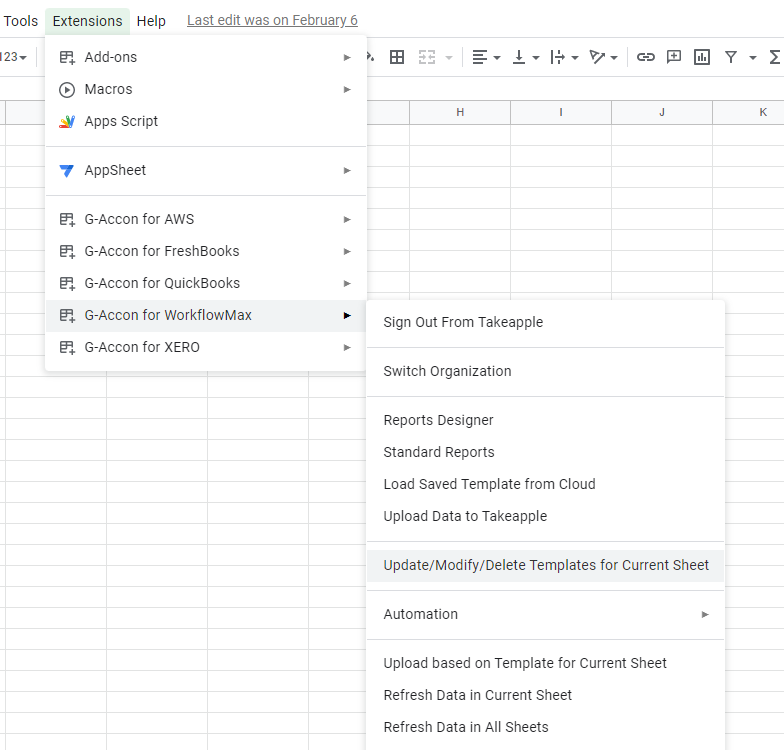This screenshot has height=750, width=784.
Task: Select Update/Modify/Delete Templates for Current Sheet
Action: [546, 566]
